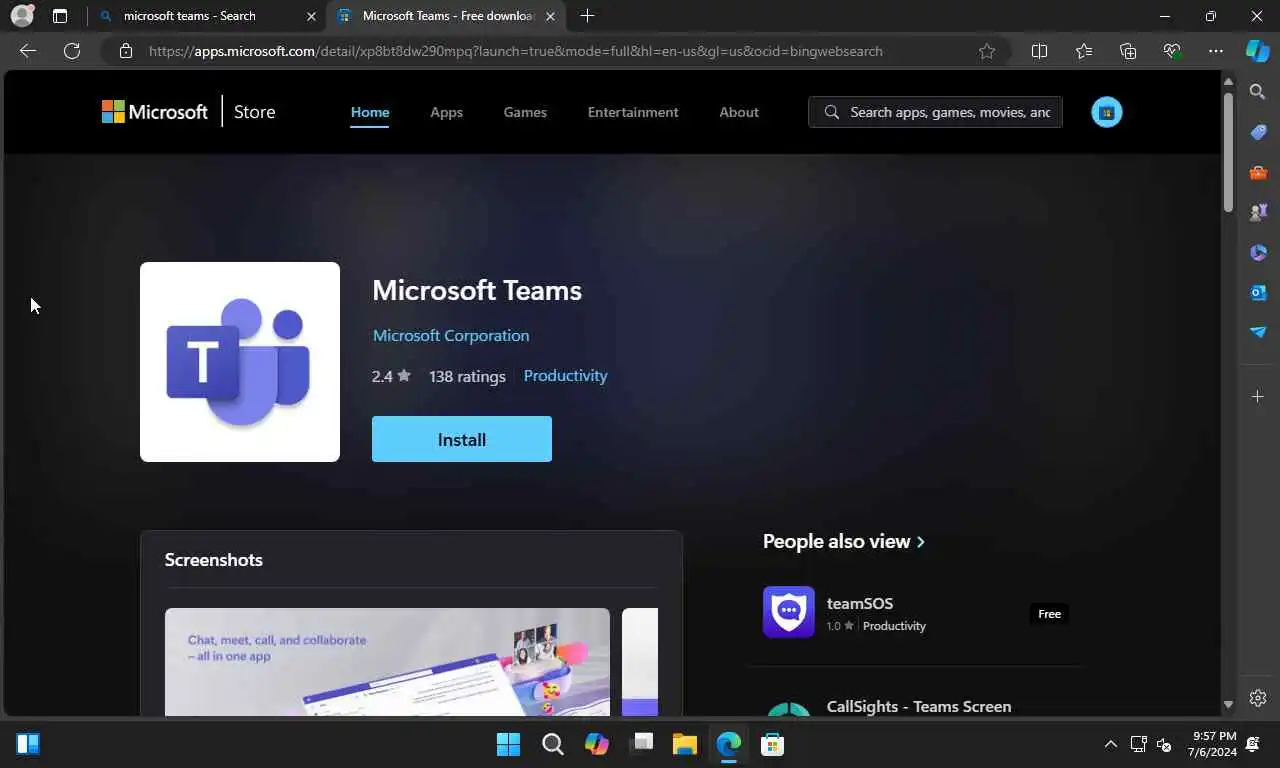Open taskbar Search magnifier icon

coord(552,744)
